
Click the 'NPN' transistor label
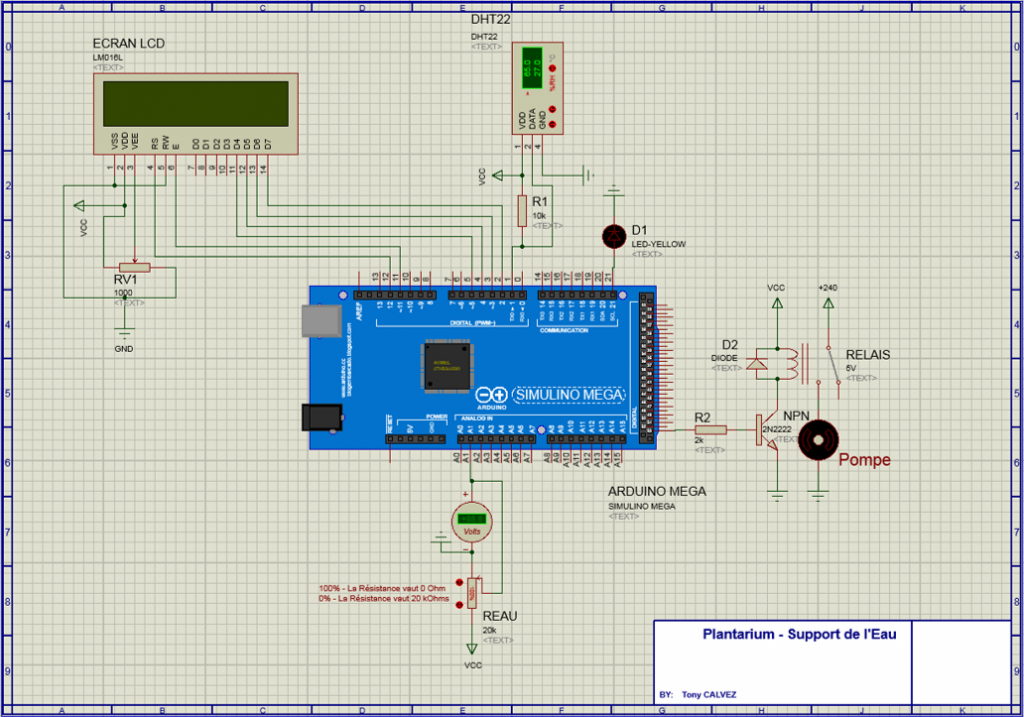point(796,416)
